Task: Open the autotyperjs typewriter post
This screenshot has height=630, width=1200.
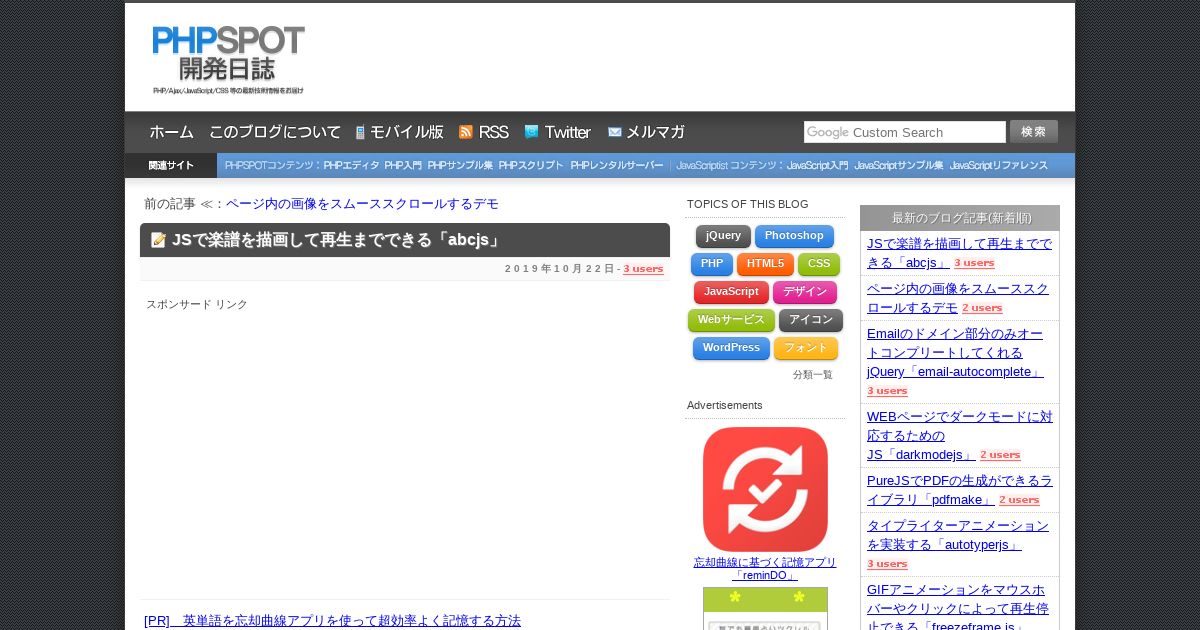Action: coord(958,534)
